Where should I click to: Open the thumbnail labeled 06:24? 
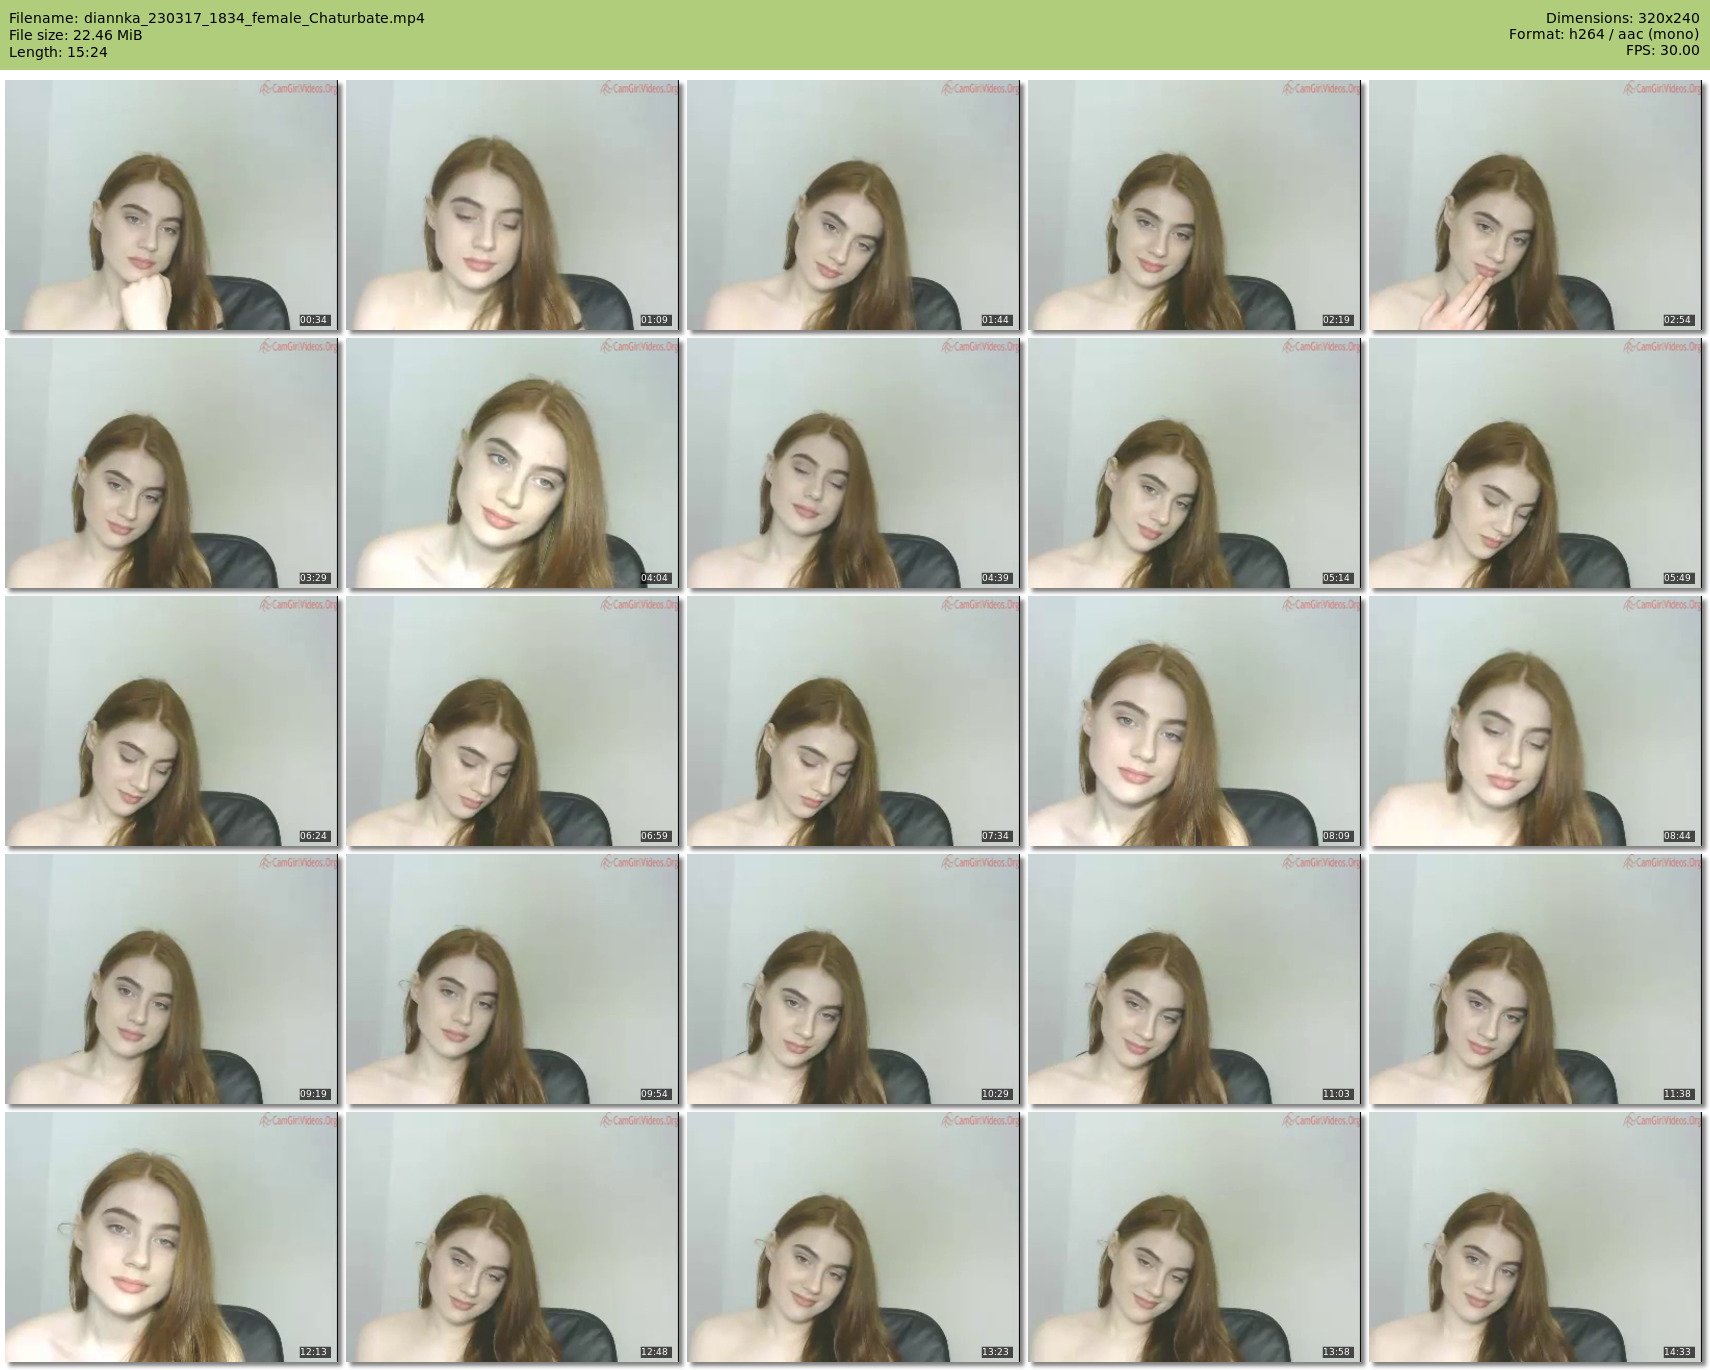pyautogui.click(x=171, y=721)
